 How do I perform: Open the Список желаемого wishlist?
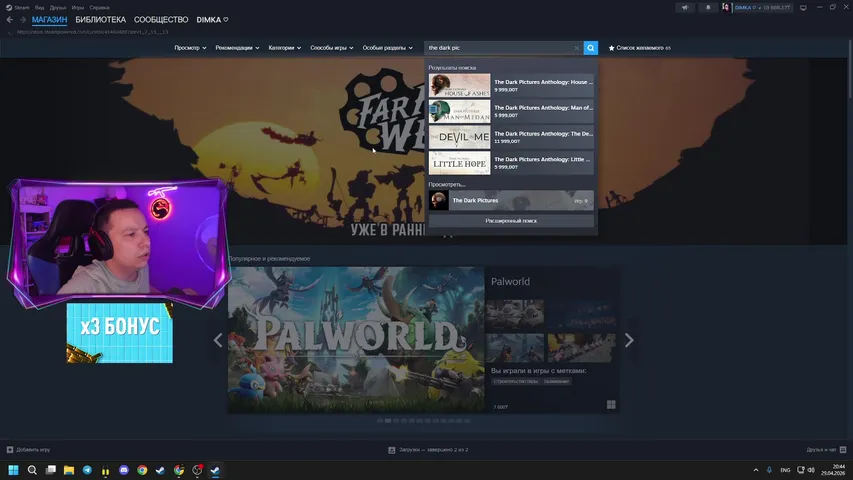(x=640, y=48)
